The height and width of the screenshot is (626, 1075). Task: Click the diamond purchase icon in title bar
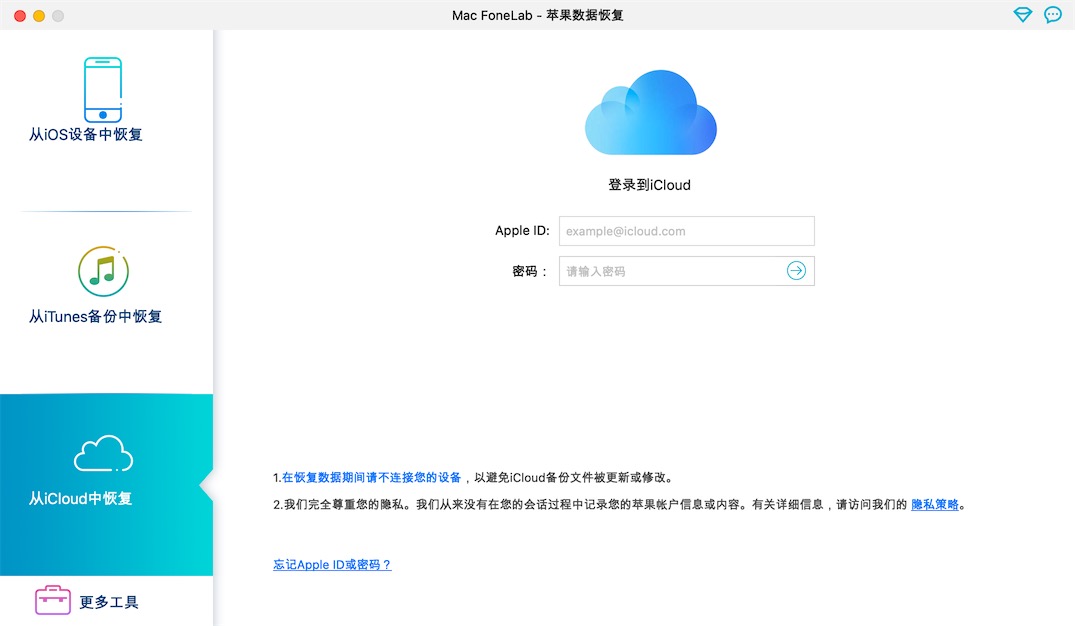[1022, 14]
